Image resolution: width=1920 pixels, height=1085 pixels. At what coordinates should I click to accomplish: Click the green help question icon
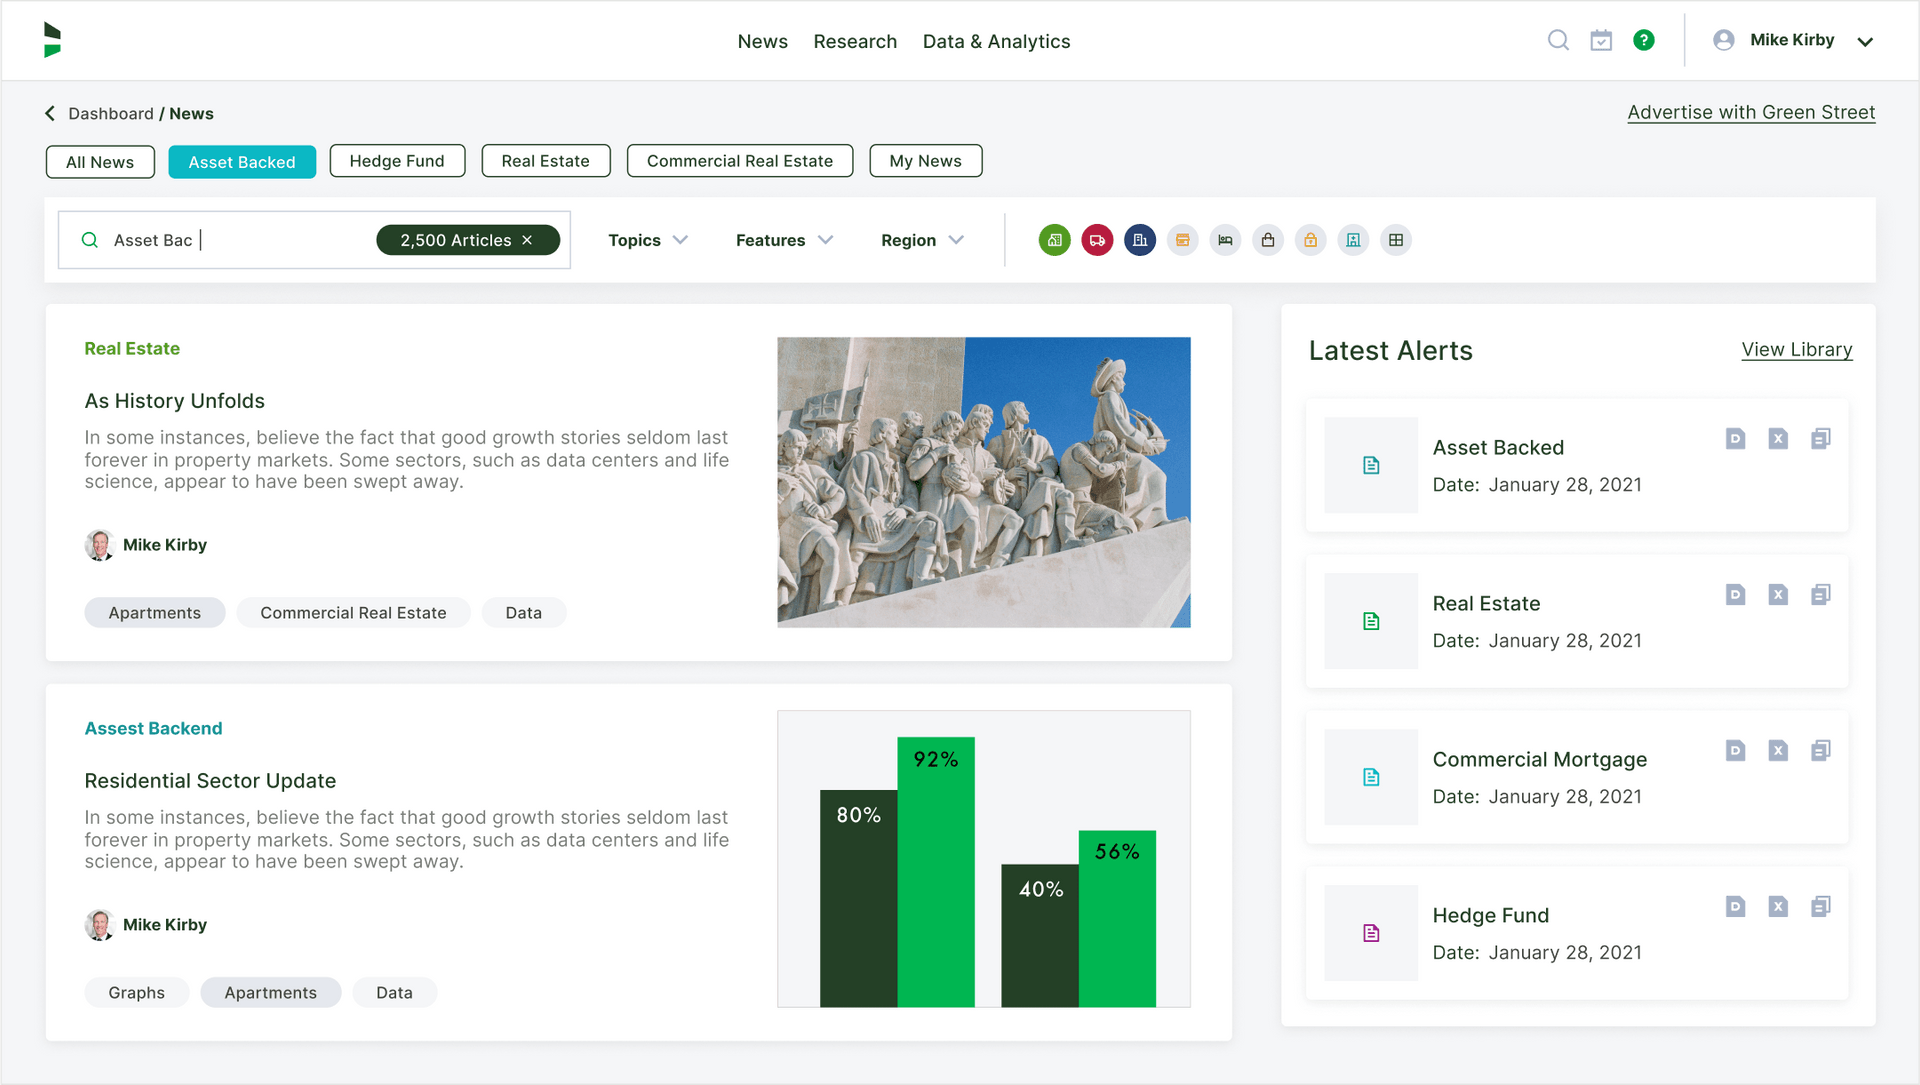1644,40
